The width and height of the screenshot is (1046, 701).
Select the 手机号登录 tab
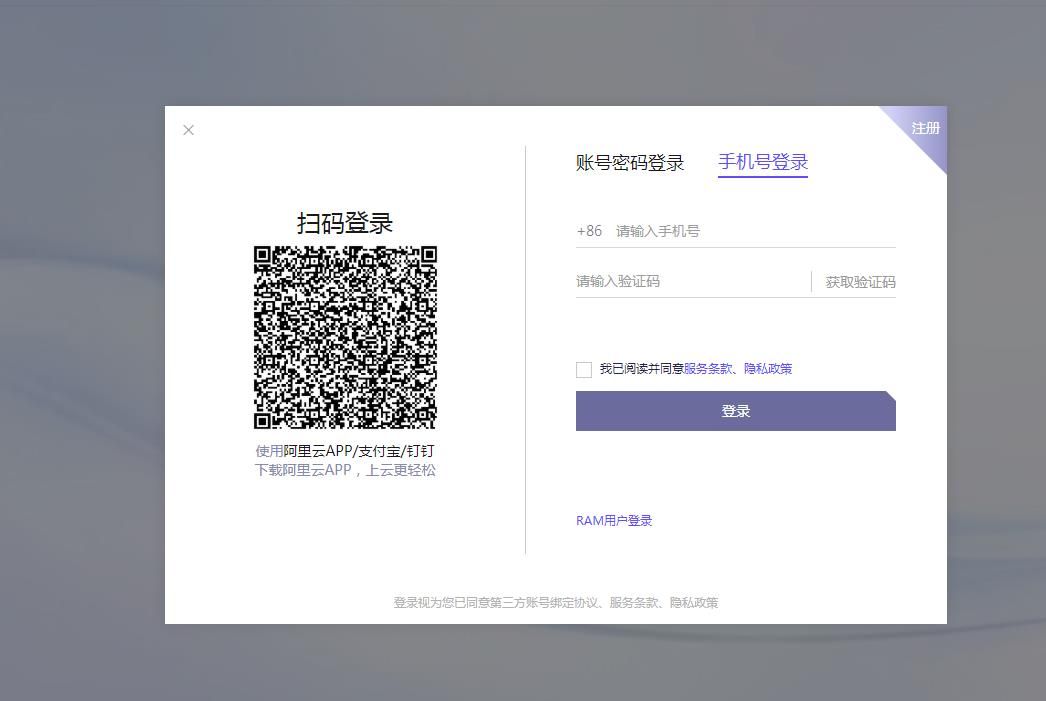762,162
